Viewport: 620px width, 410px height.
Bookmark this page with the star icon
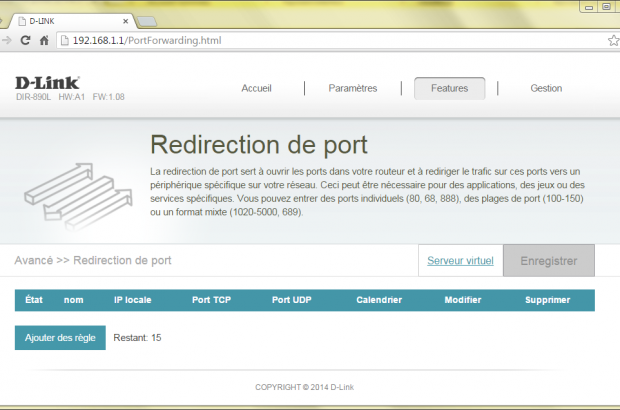tap(613, 41)
